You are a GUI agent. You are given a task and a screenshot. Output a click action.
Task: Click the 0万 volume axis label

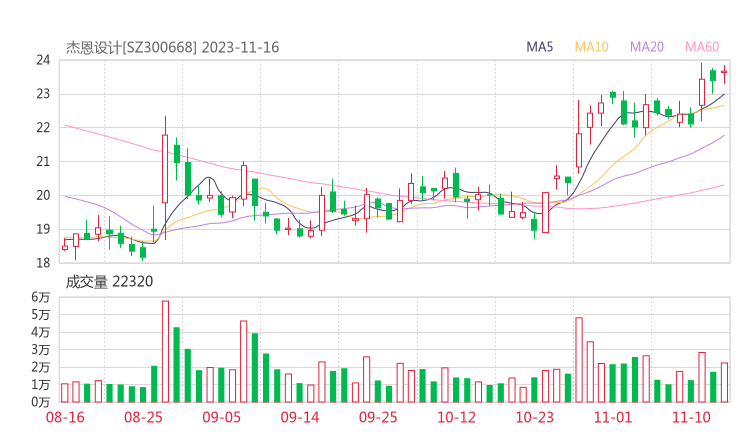(41, 402)
